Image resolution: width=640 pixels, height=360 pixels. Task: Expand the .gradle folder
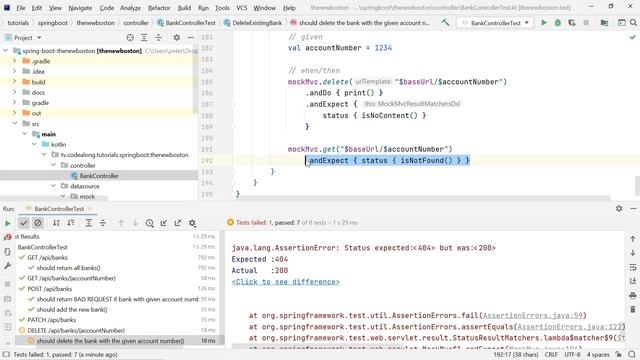point(14,61)
